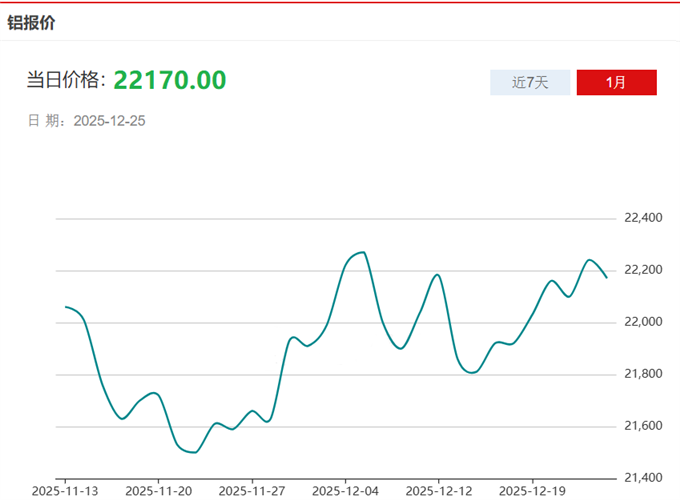Click x-axis label 2025-11-13
Image resolution: width=680 pixels, height=500 pixels.
[x=65, y=491]
